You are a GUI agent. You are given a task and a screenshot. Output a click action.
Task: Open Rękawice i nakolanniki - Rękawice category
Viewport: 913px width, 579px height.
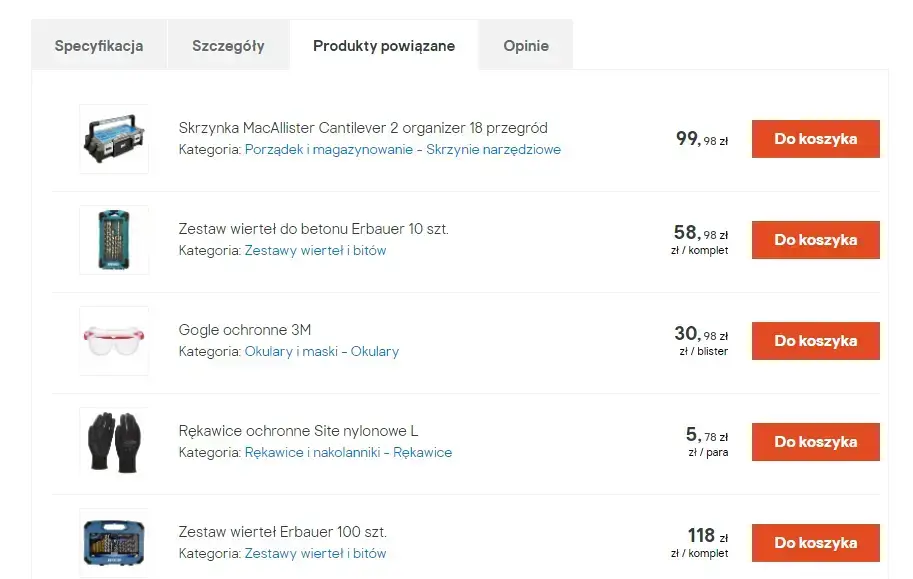tap(348, 453)
